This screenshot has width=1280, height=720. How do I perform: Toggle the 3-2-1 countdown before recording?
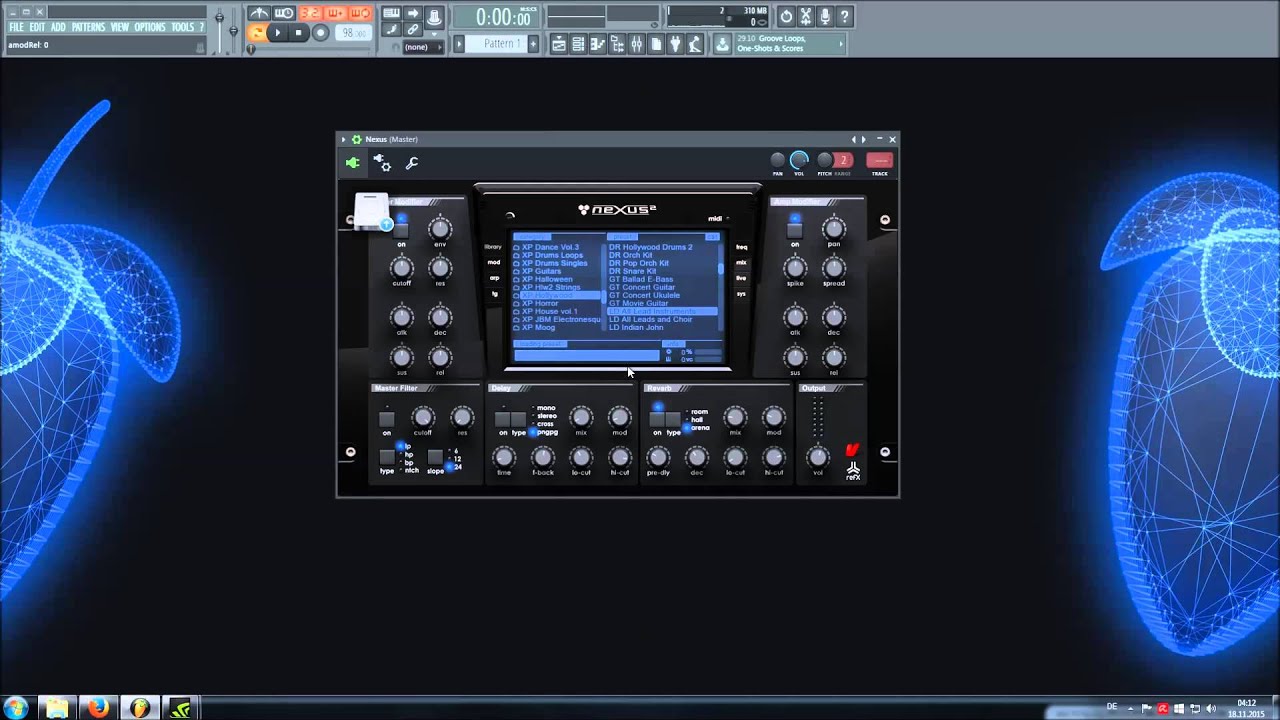[310, 13]
